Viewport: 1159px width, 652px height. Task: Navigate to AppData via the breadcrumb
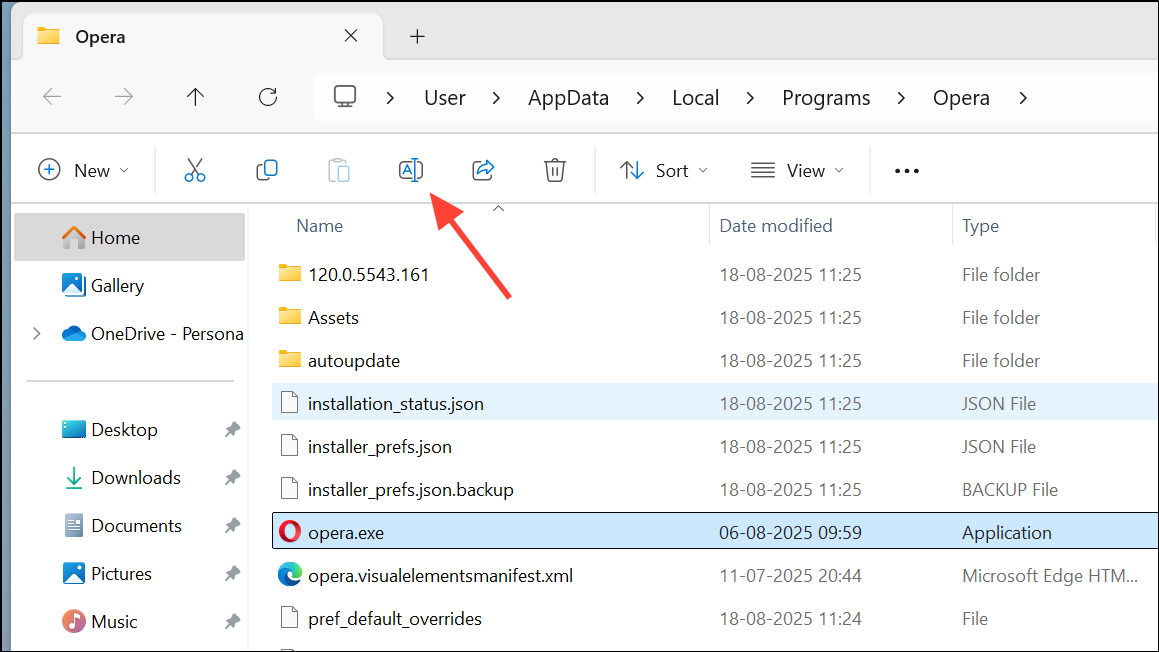coord(568,97)
